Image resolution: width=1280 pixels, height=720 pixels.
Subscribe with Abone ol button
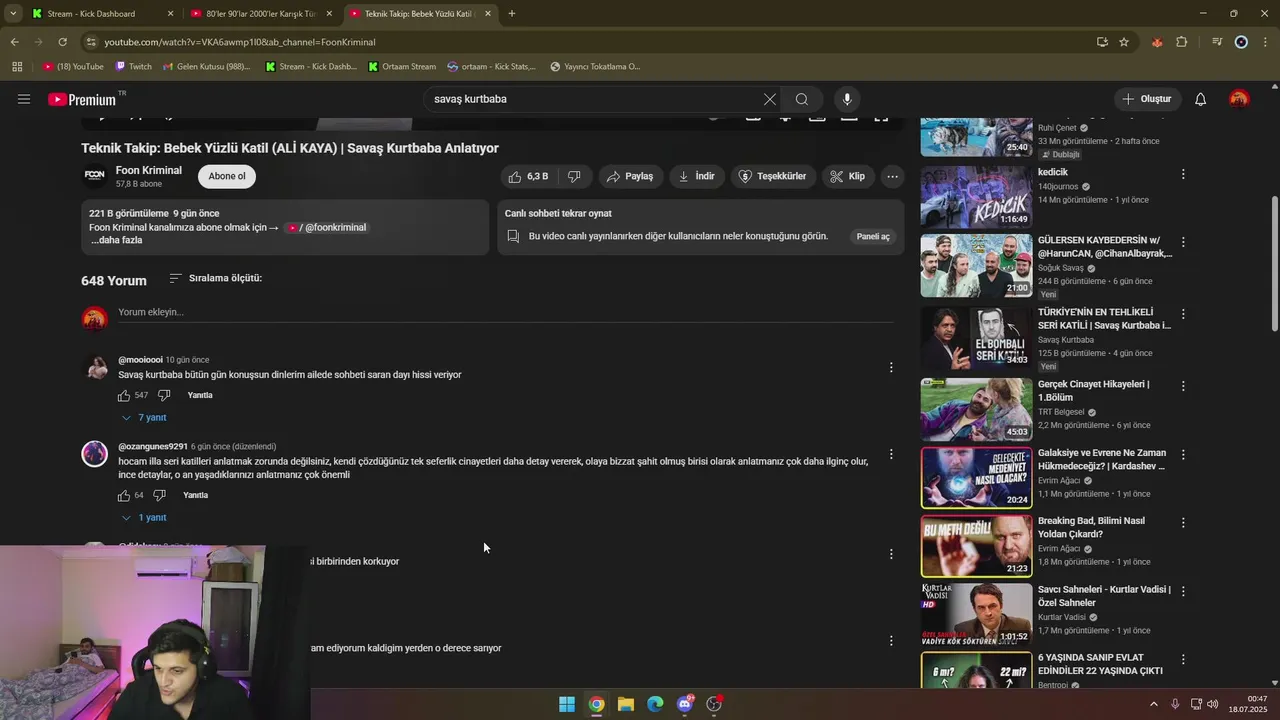[227, 176]
